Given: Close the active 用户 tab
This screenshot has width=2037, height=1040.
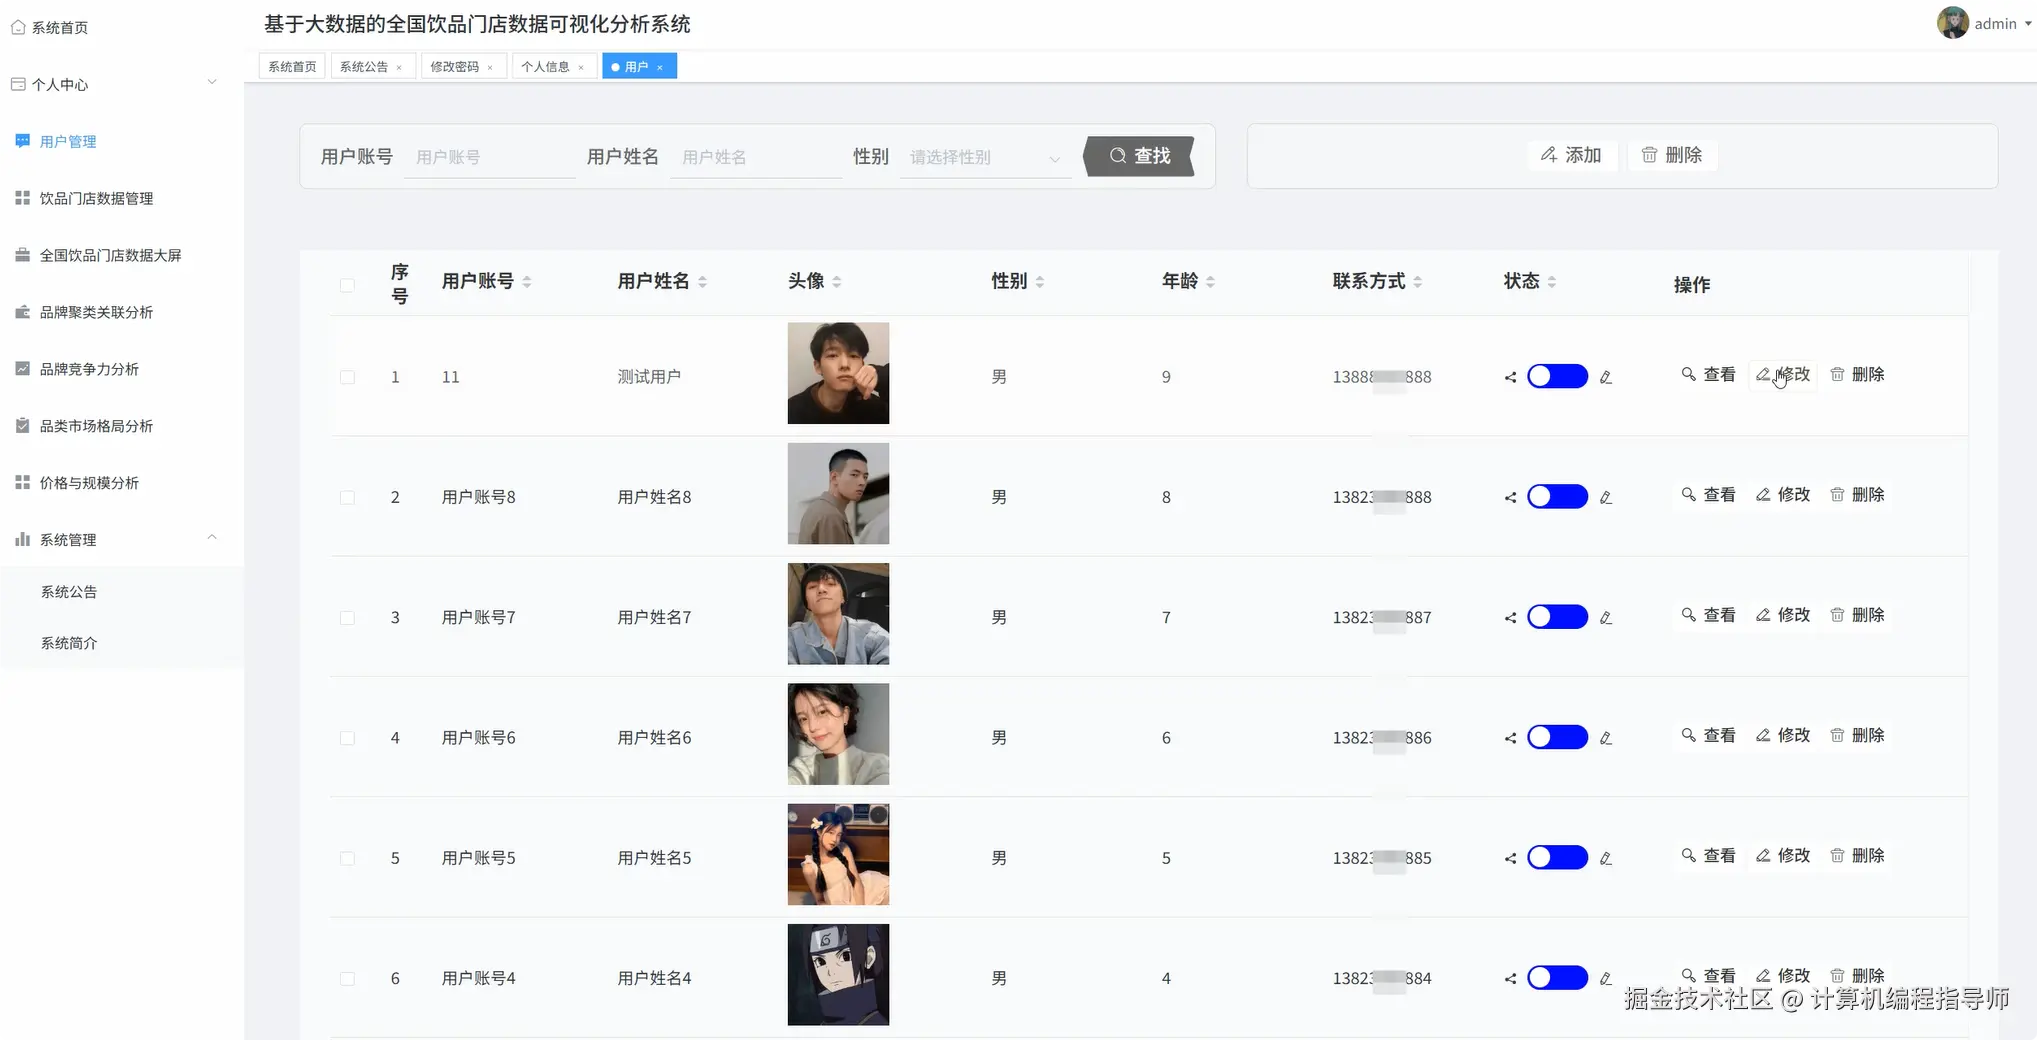Looking at the screenshot, I should (x=660, y=68).
